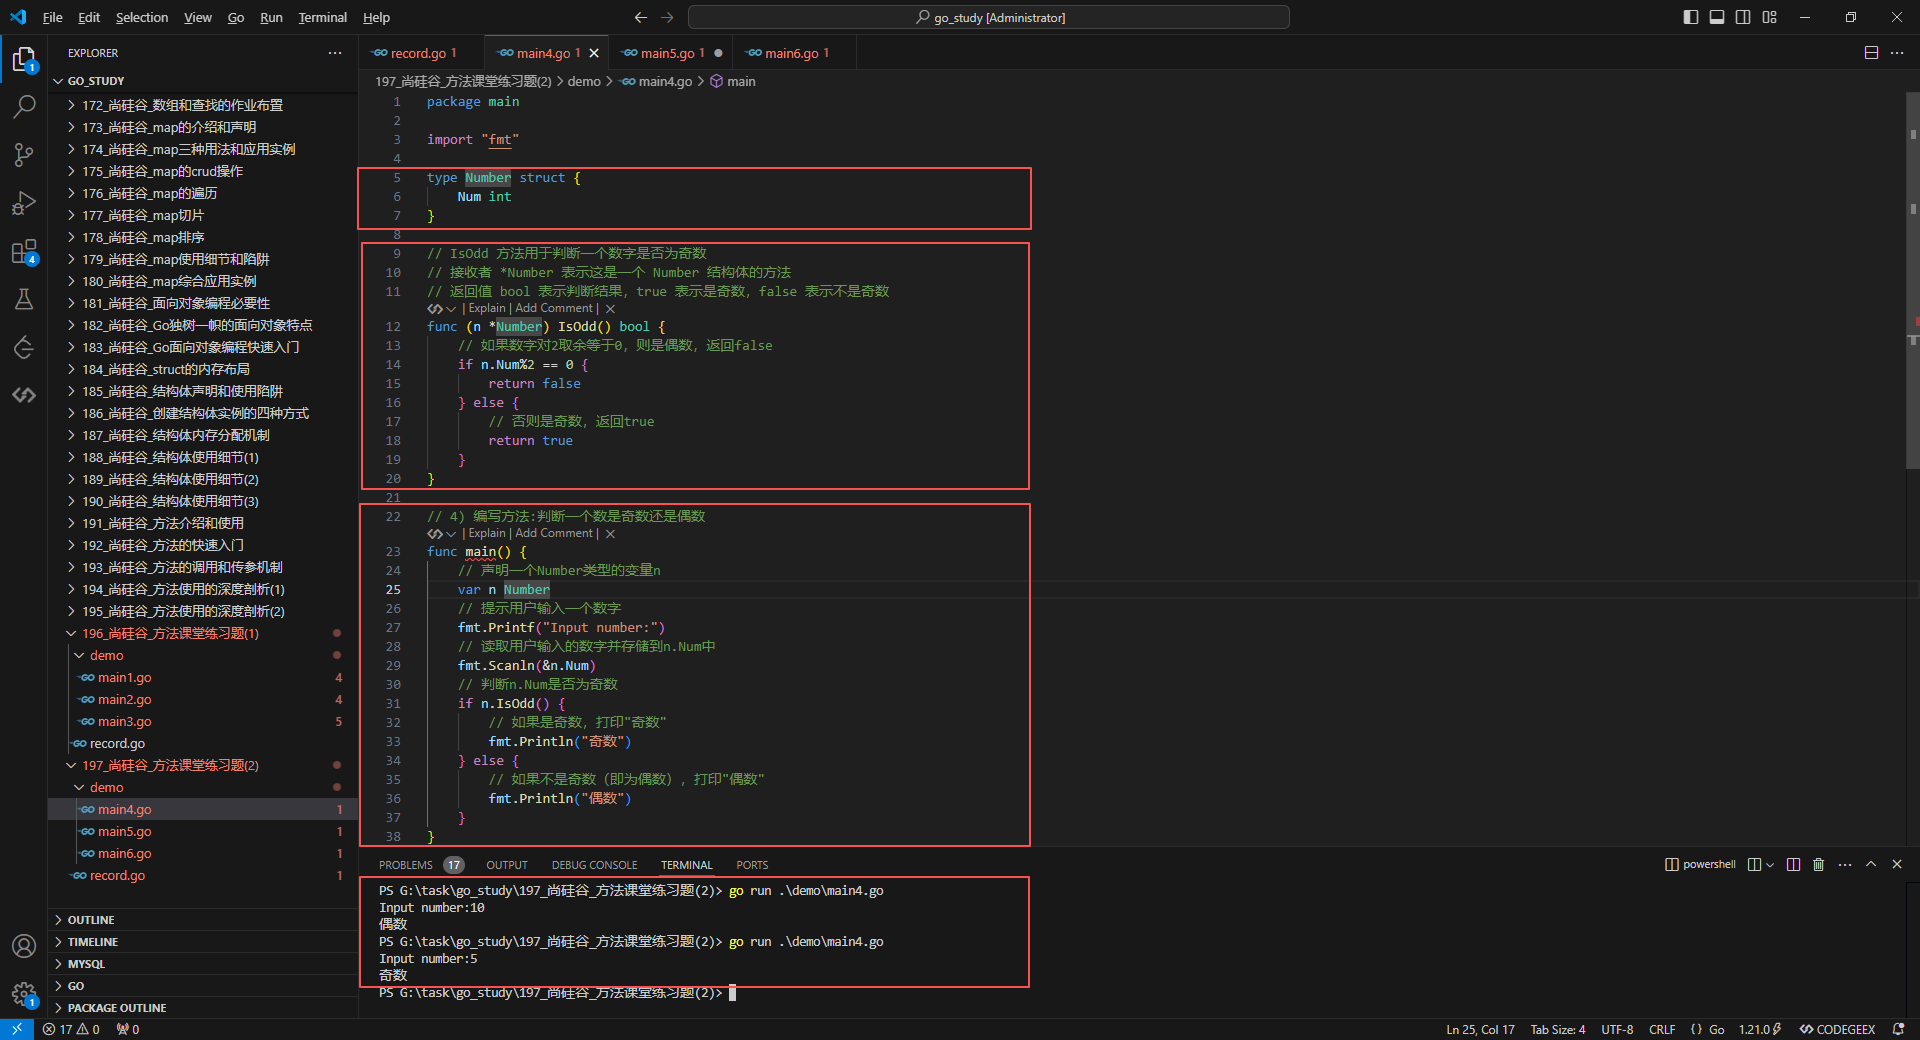Switch to the PROBLEMS panel tab
This screenshot has width=1920, height=1040.
406,865
